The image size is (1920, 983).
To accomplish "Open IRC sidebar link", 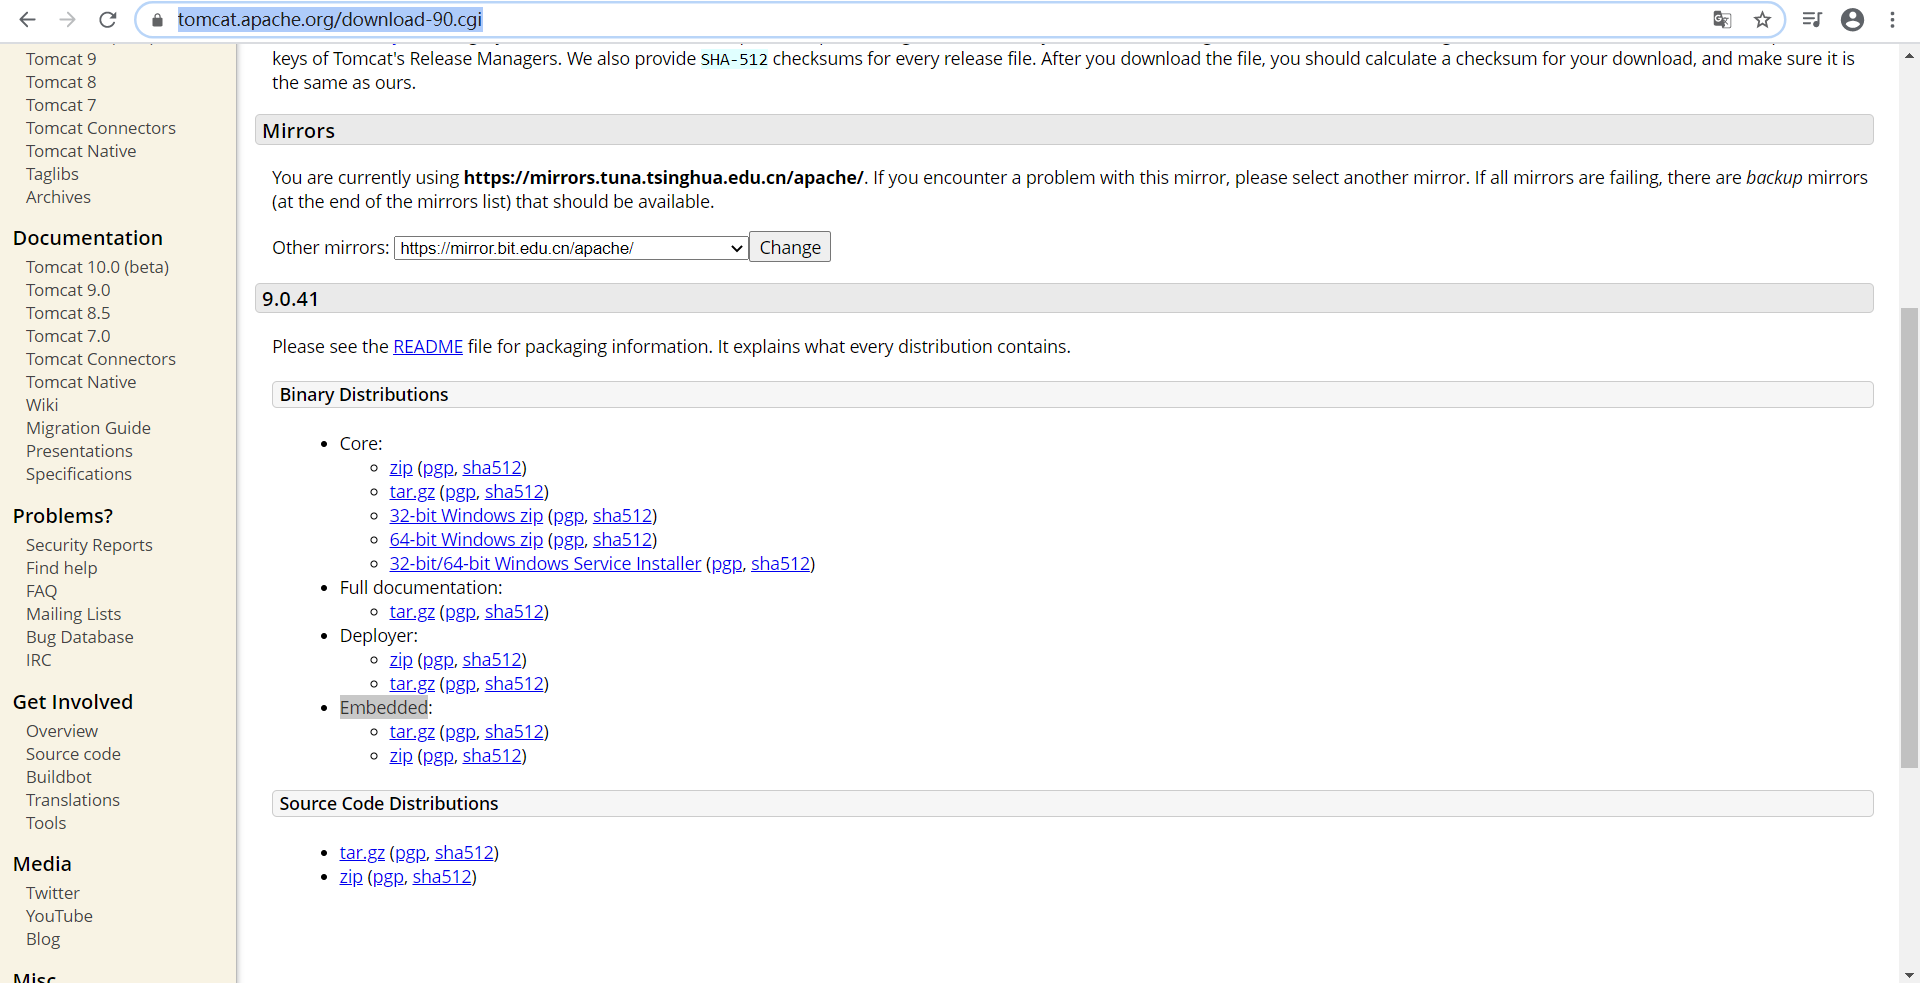I will click(x=39, y=660).
